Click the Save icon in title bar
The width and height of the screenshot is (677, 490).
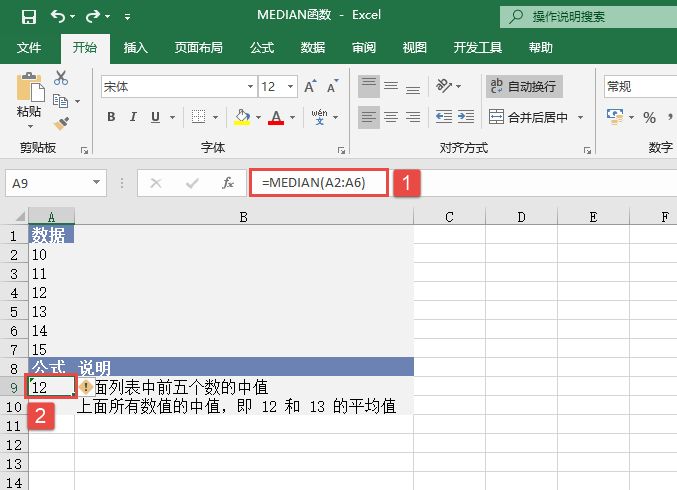28,17
